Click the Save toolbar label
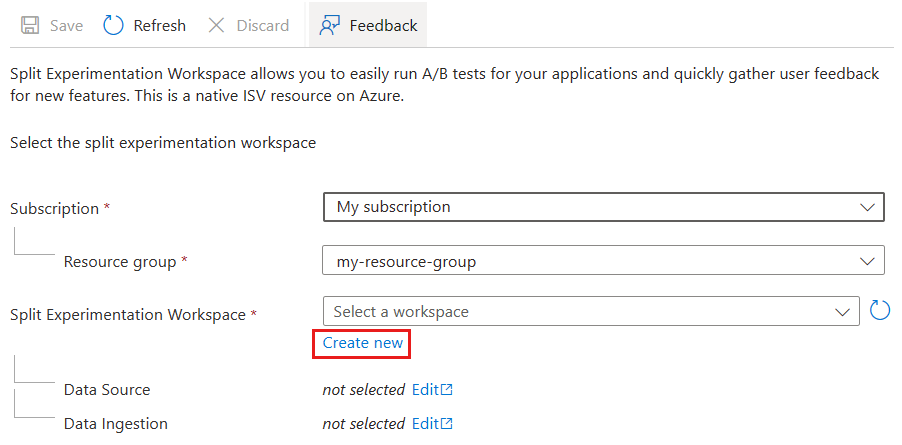The image size is (902, 445). 66,26
